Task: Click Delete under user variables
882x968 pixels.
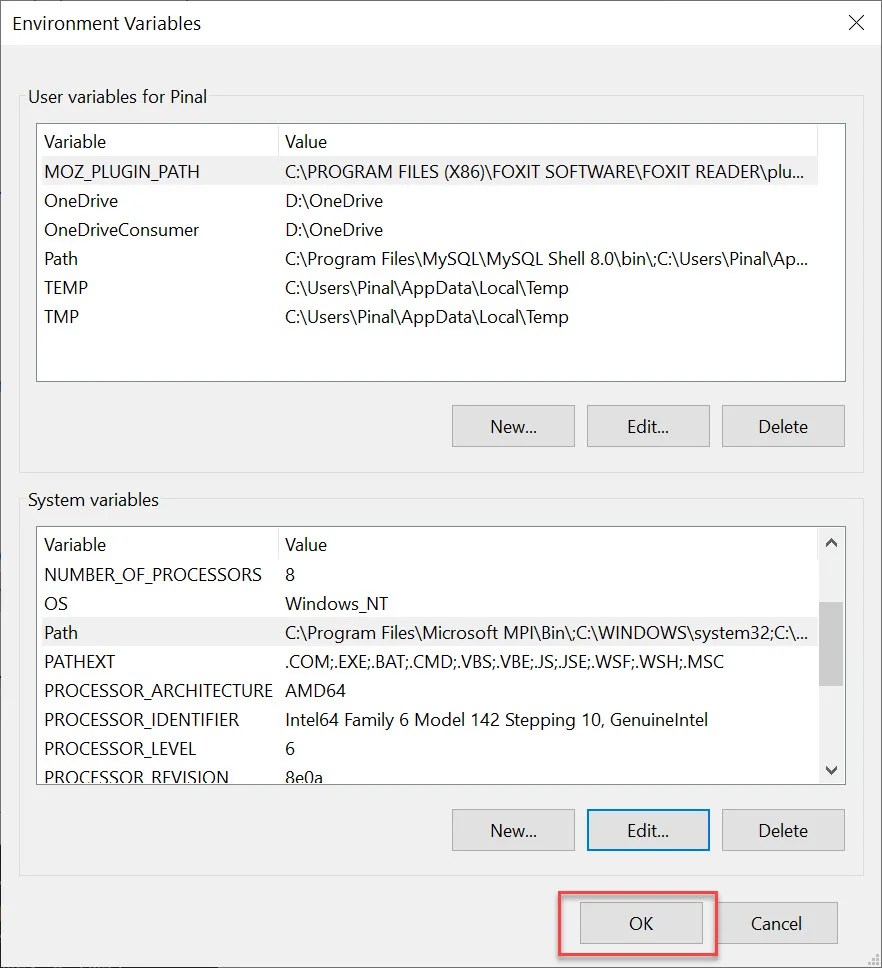Action: (x=783, y=425)
